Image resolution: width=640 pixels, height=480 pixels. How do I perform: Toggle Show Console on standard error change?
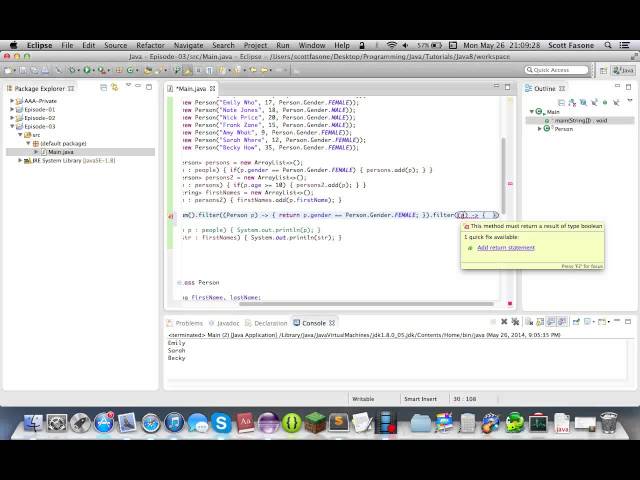click(x=562, y=322)
